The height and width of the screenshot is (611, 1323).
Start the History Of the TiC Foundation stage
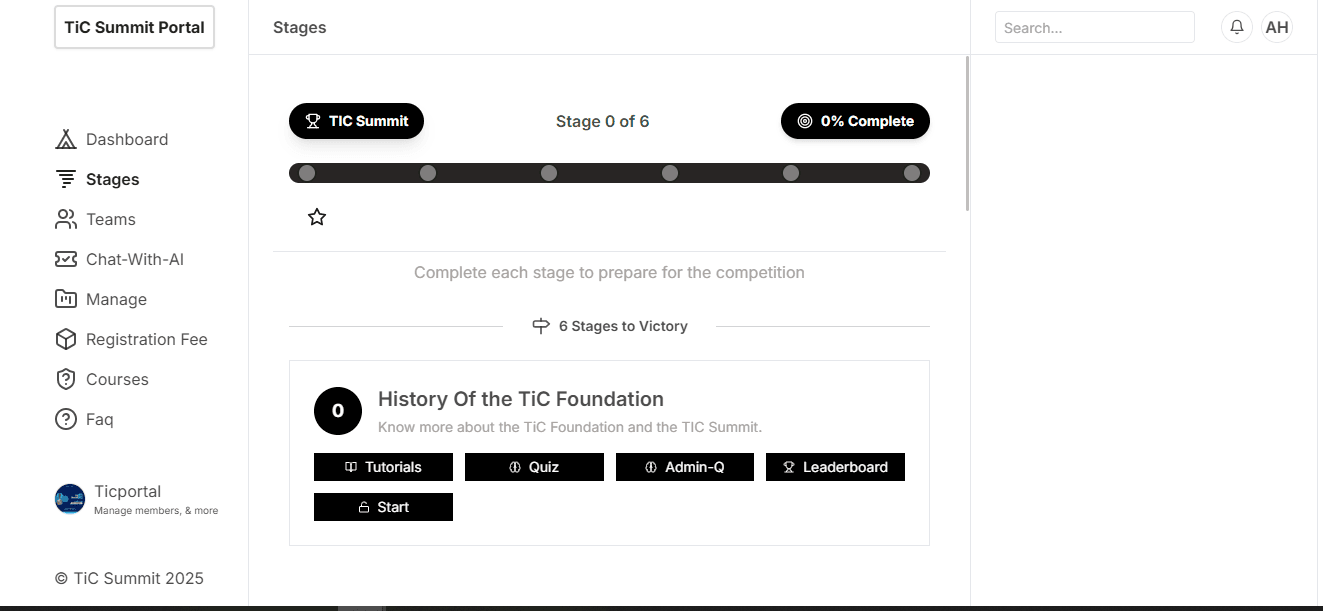[383, 507]
